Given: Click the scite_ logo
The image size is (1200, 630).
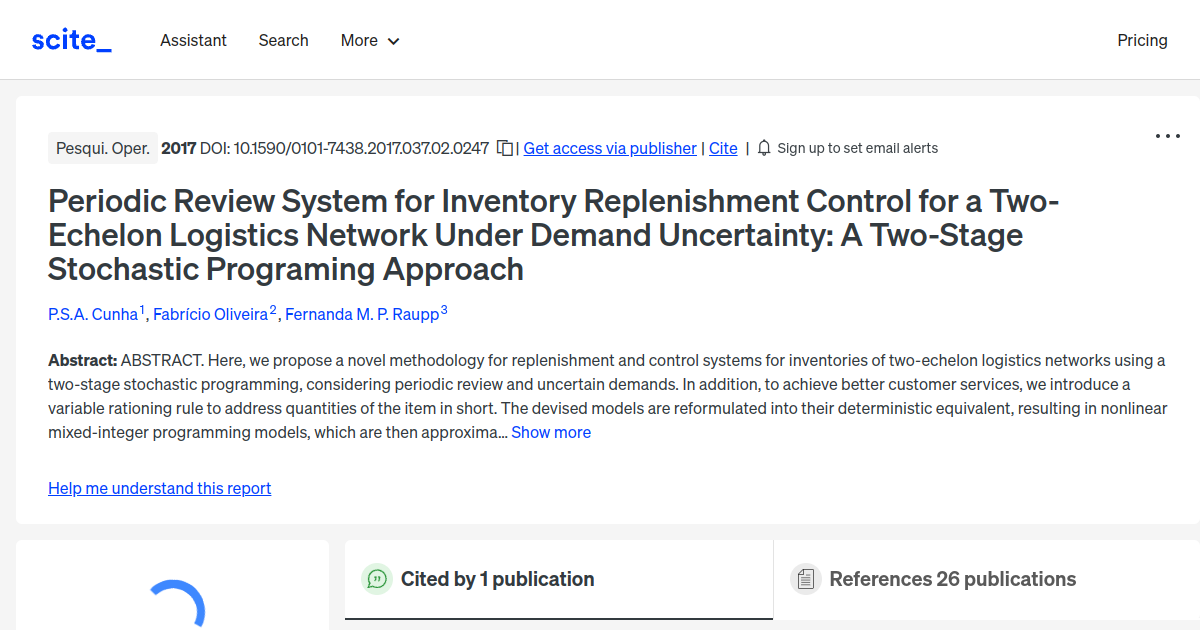Looking at the screenshot, I should pyautogui.click(x=70, y=39).
